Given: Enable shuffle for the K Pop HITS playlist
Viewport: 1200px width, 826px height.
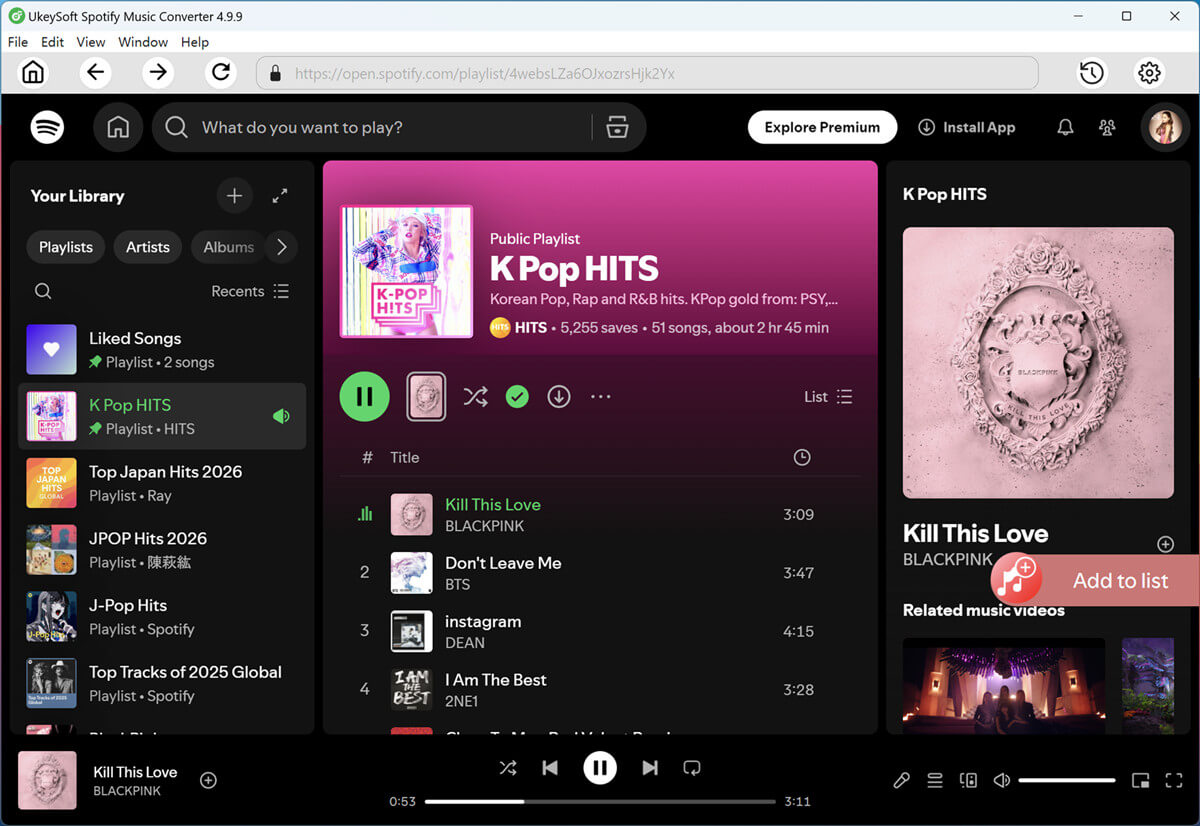Looking at the screenshot, I should click(x=475, y=396).
